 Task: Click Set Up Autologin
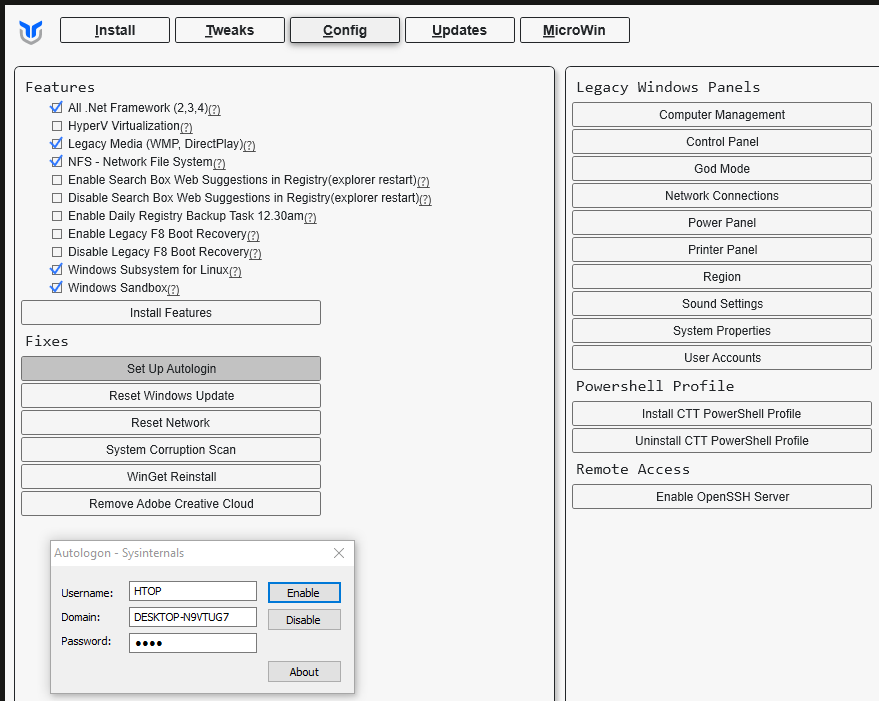[x=171, y=368]
